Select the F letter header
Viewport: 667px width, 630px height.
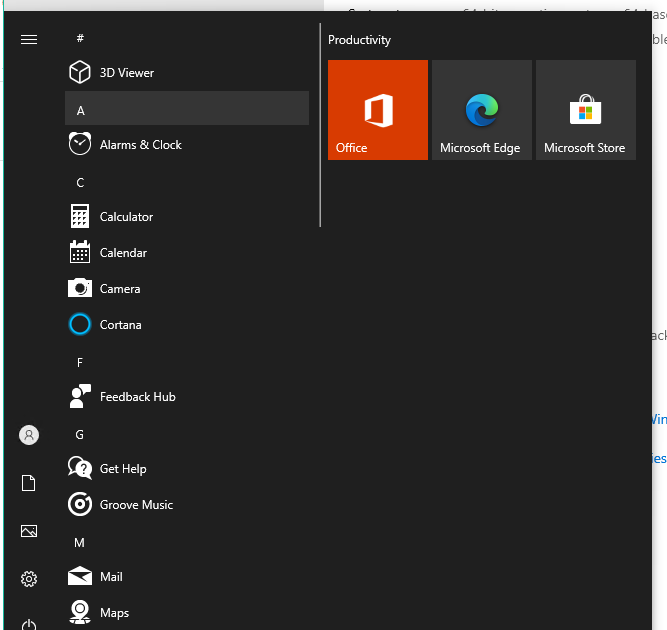click(80, 362)
